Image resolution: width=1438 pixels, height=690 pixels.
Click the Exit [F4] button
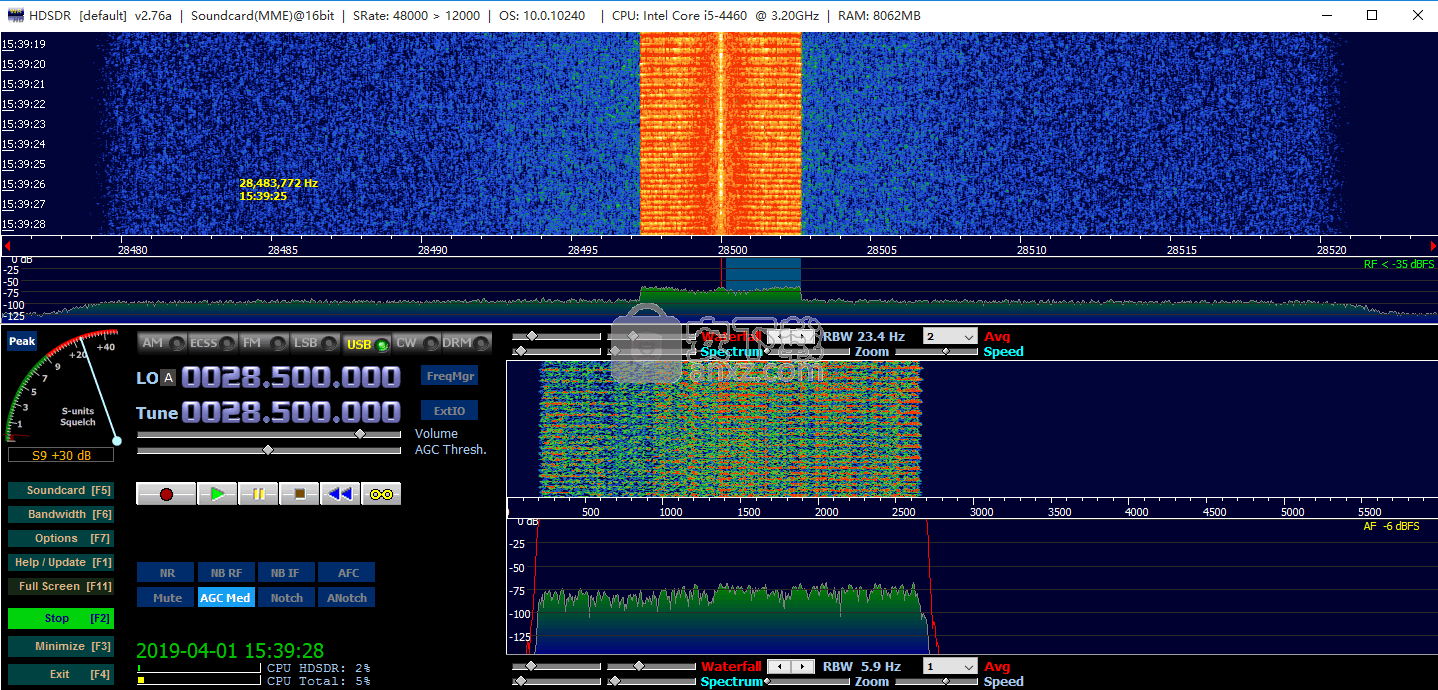point(60,675)
